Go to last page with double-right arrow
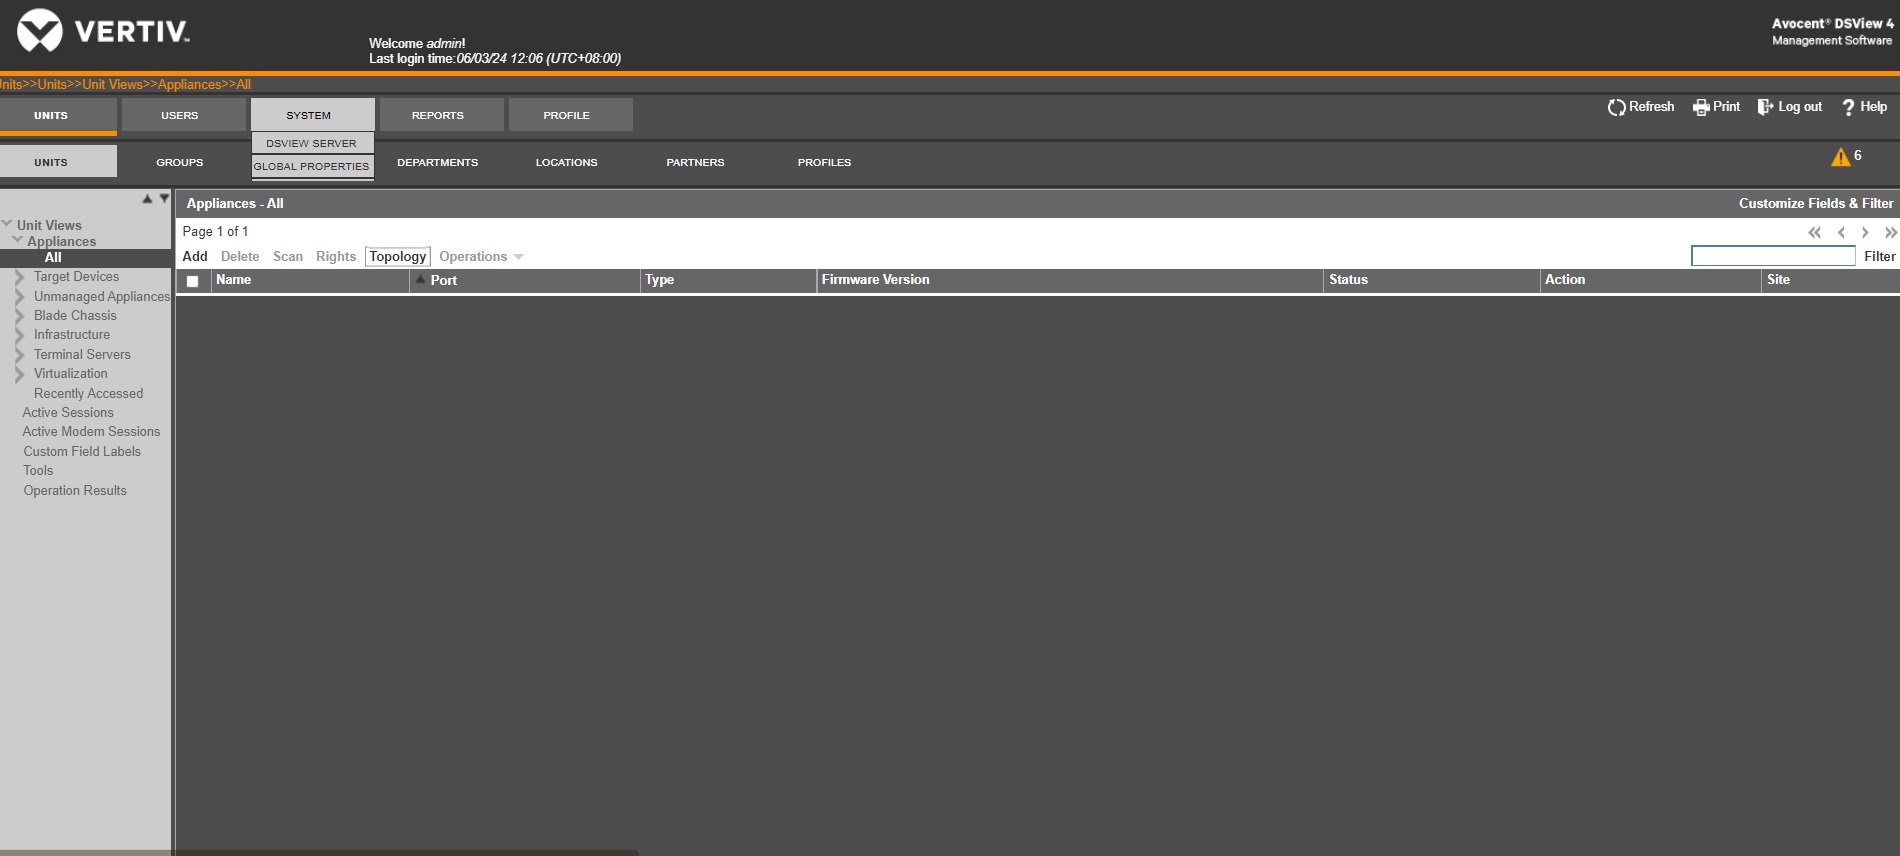 point(1890,232)
